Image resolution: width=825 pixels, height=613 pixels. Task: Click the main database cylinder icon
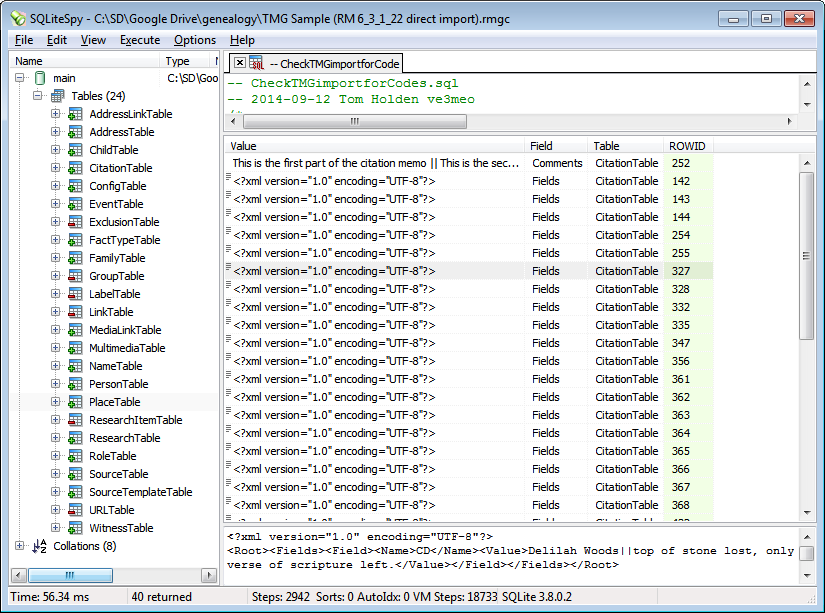pos(40,78)
